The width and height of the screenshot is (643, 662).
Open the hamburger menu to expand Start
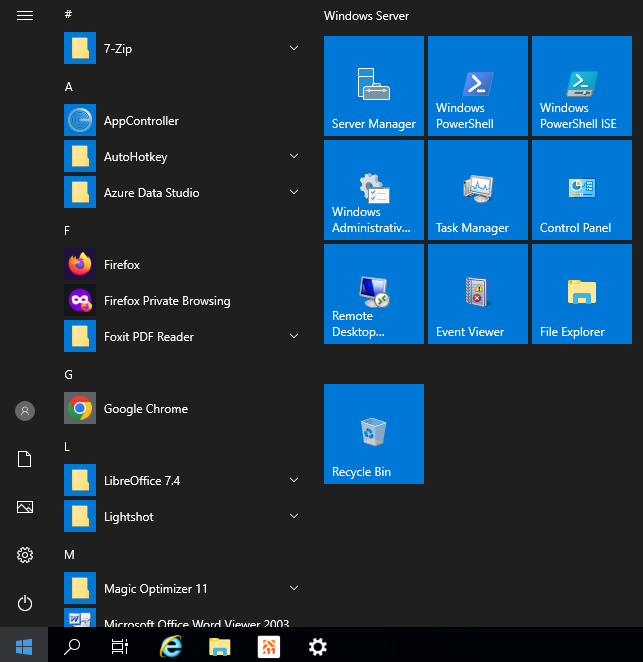click(25, 16)
